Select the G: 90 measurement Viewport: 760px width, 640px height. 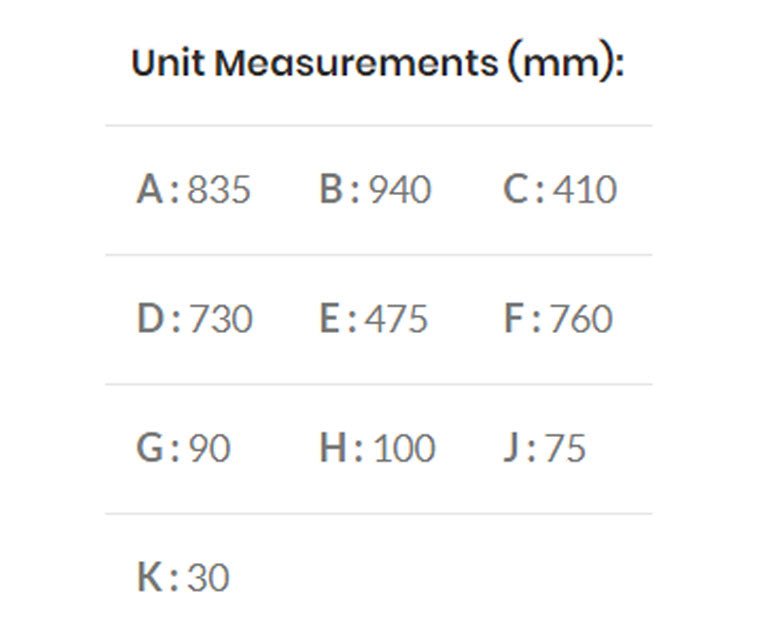tap(183, 448)
